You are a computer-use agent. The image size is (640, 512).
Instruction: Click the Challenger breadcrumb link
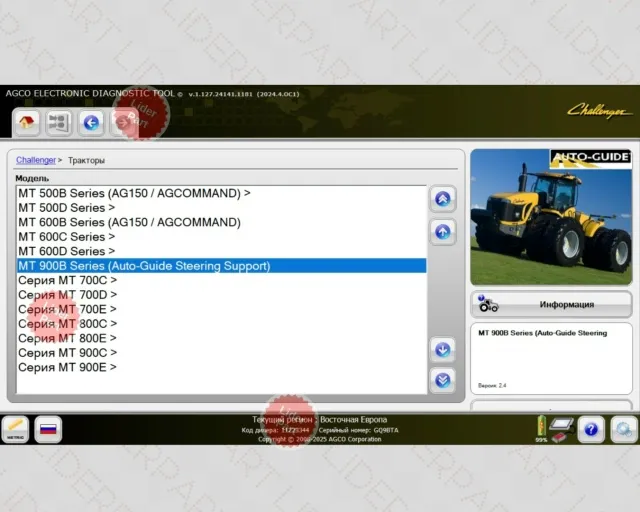36,160
